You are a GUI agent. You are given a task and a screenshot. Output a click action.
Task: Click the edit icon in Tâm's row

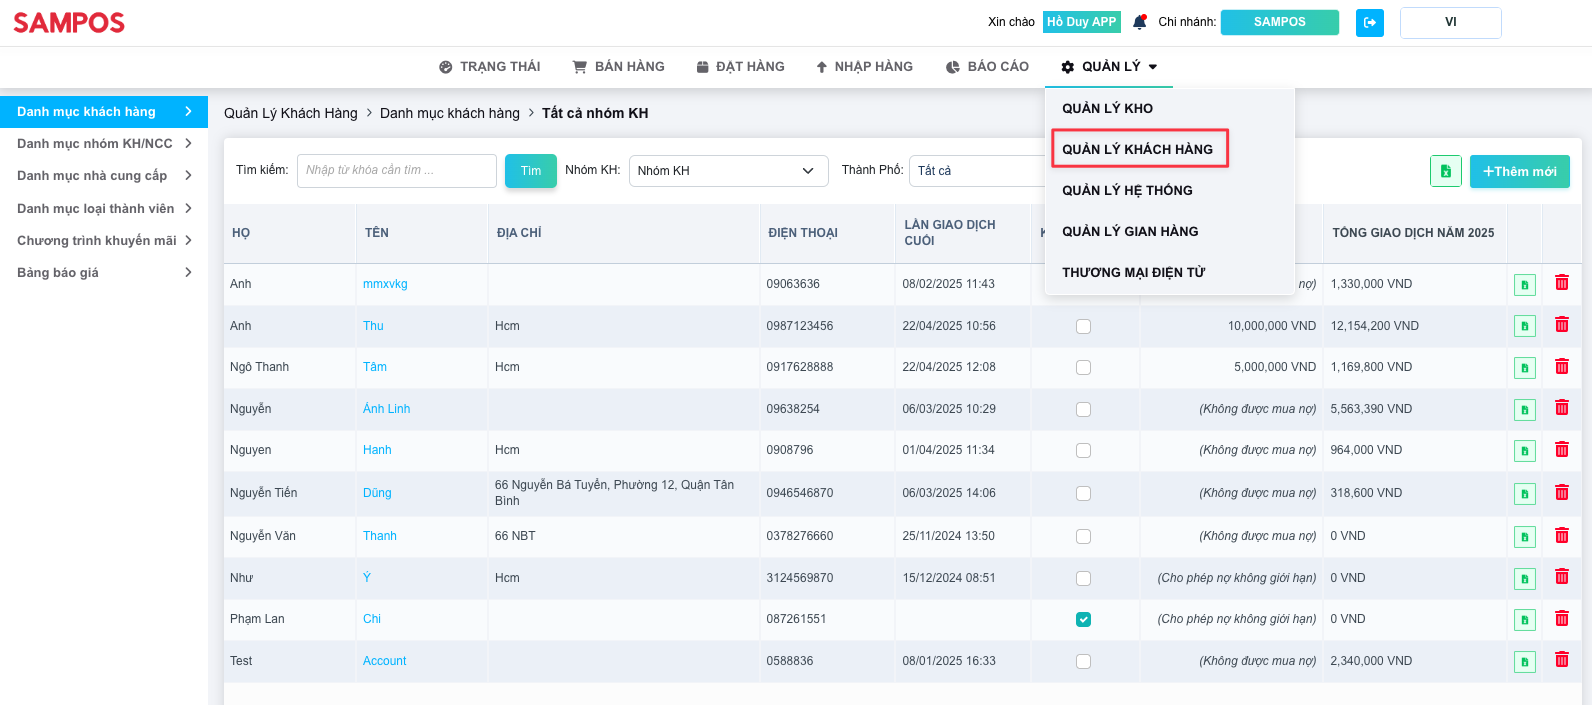click(1525, 368)
